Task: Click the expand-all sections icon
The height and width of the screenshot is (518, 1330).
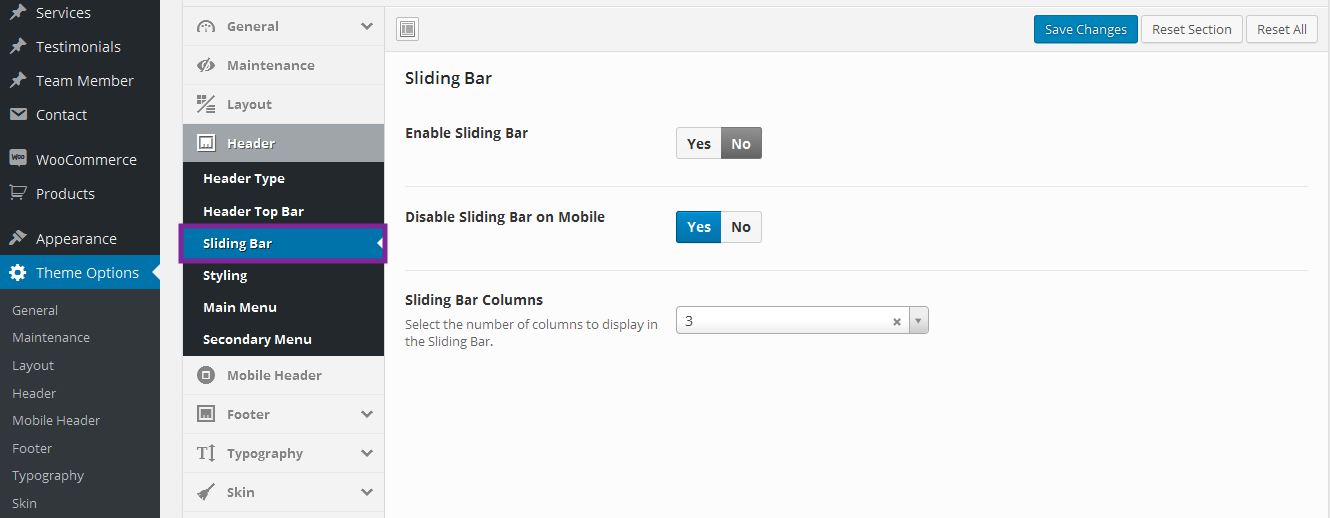Action: click(408, 29)
